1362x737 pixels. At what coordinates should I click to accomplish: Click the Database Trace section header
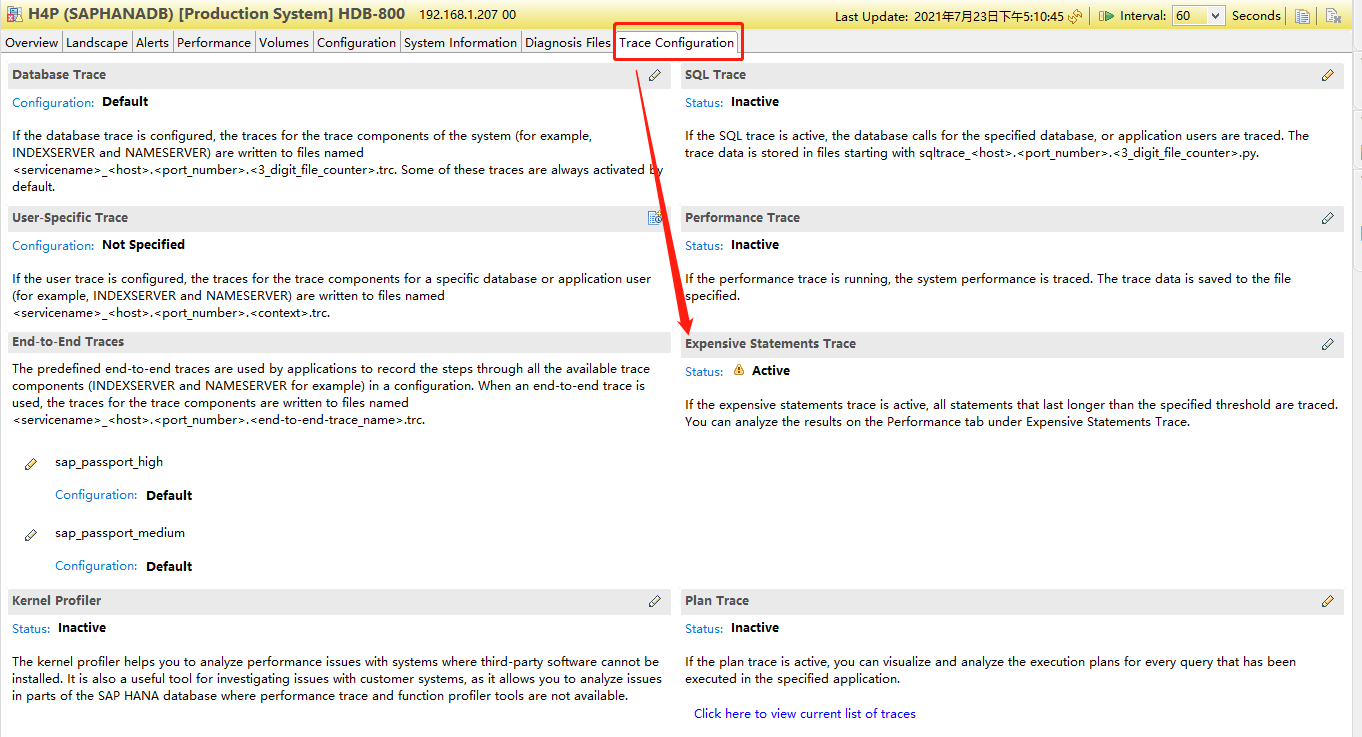coord(59,75)
